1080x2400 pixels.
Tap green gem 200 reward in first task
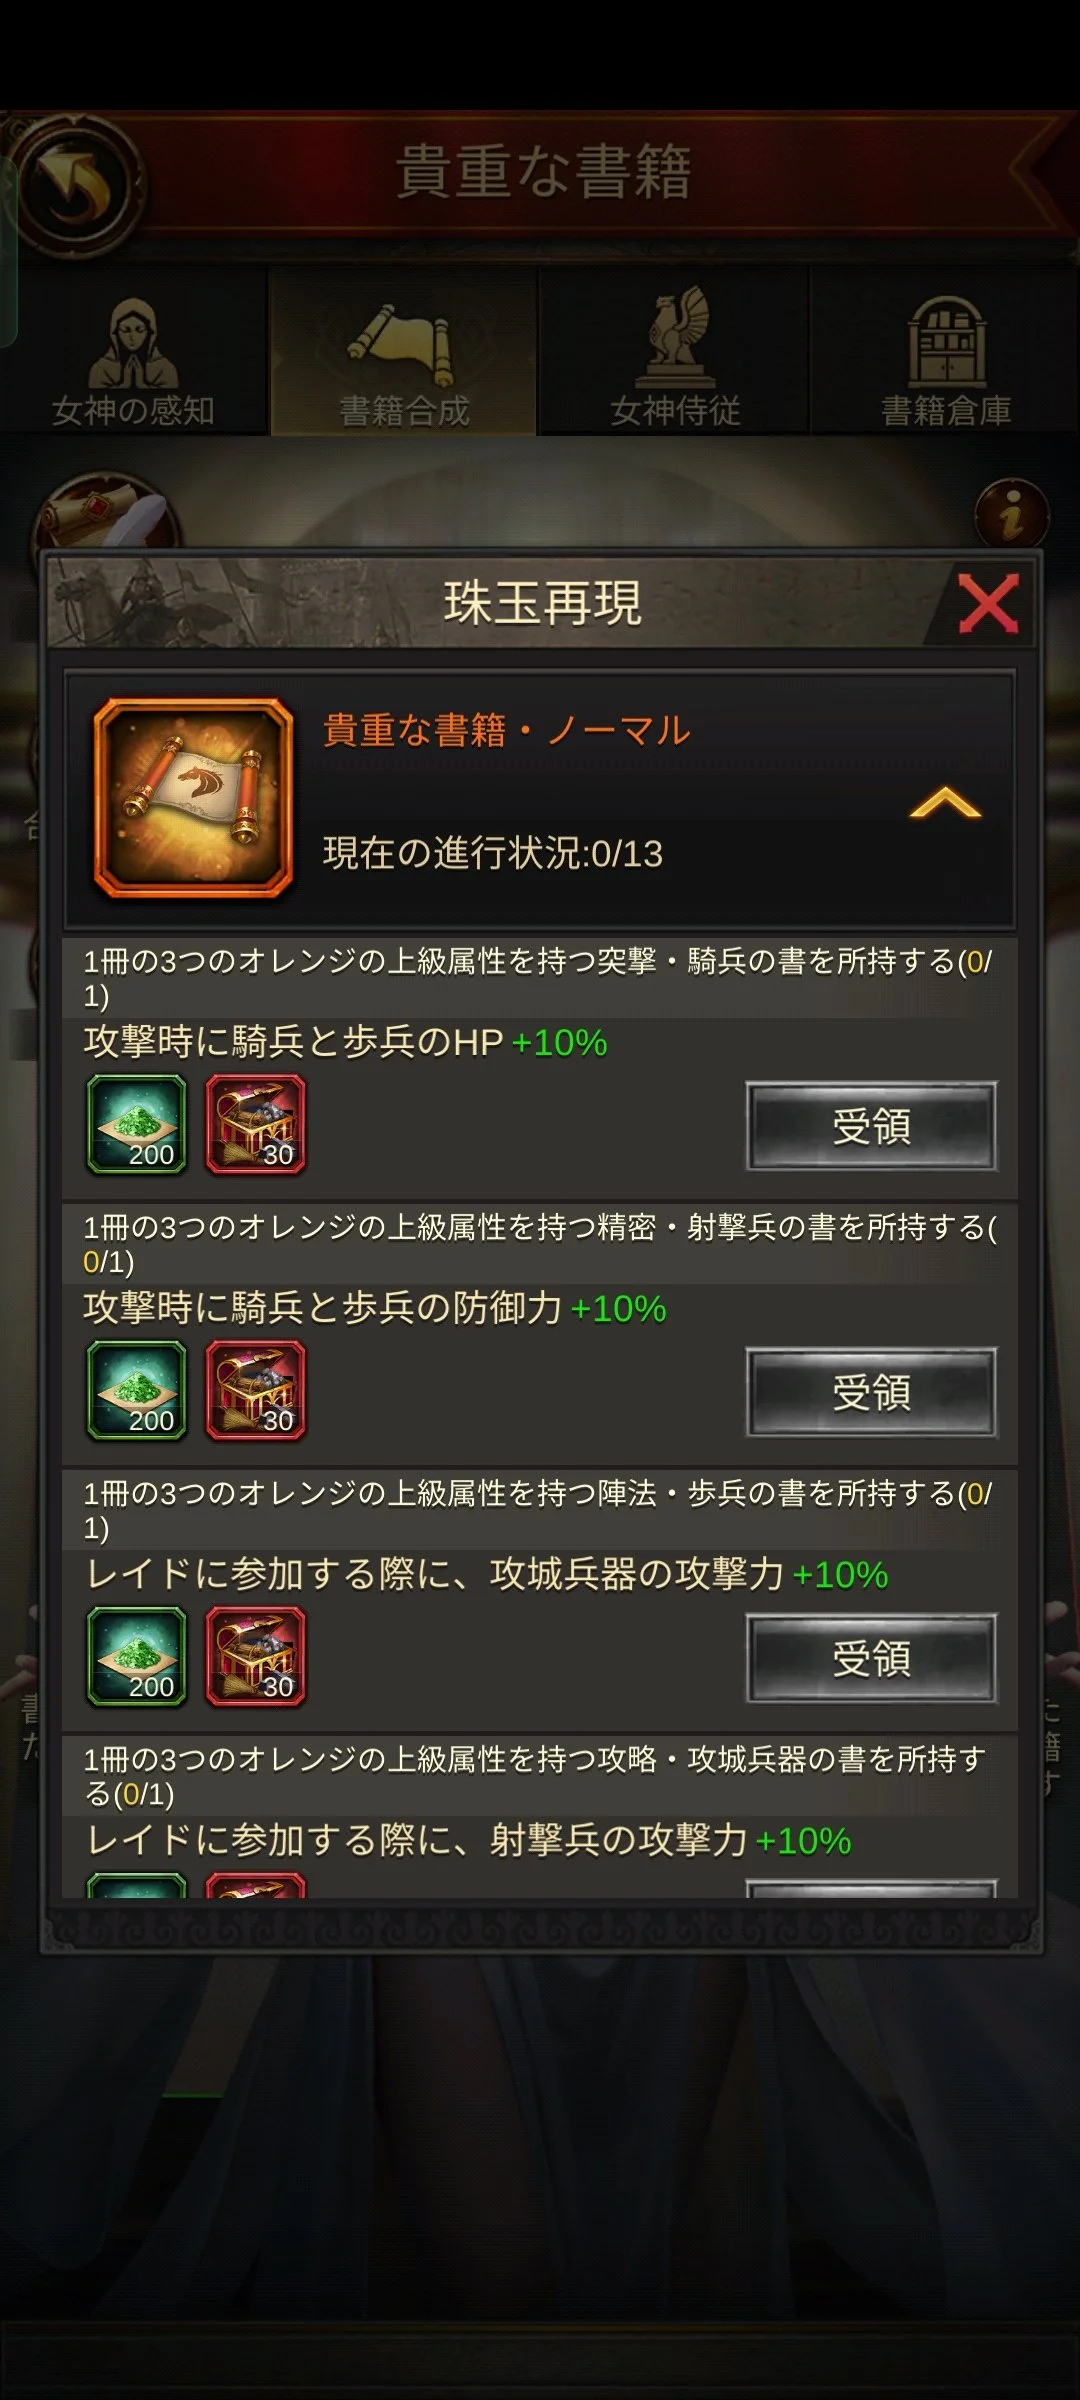click(x=137, y=1124)
